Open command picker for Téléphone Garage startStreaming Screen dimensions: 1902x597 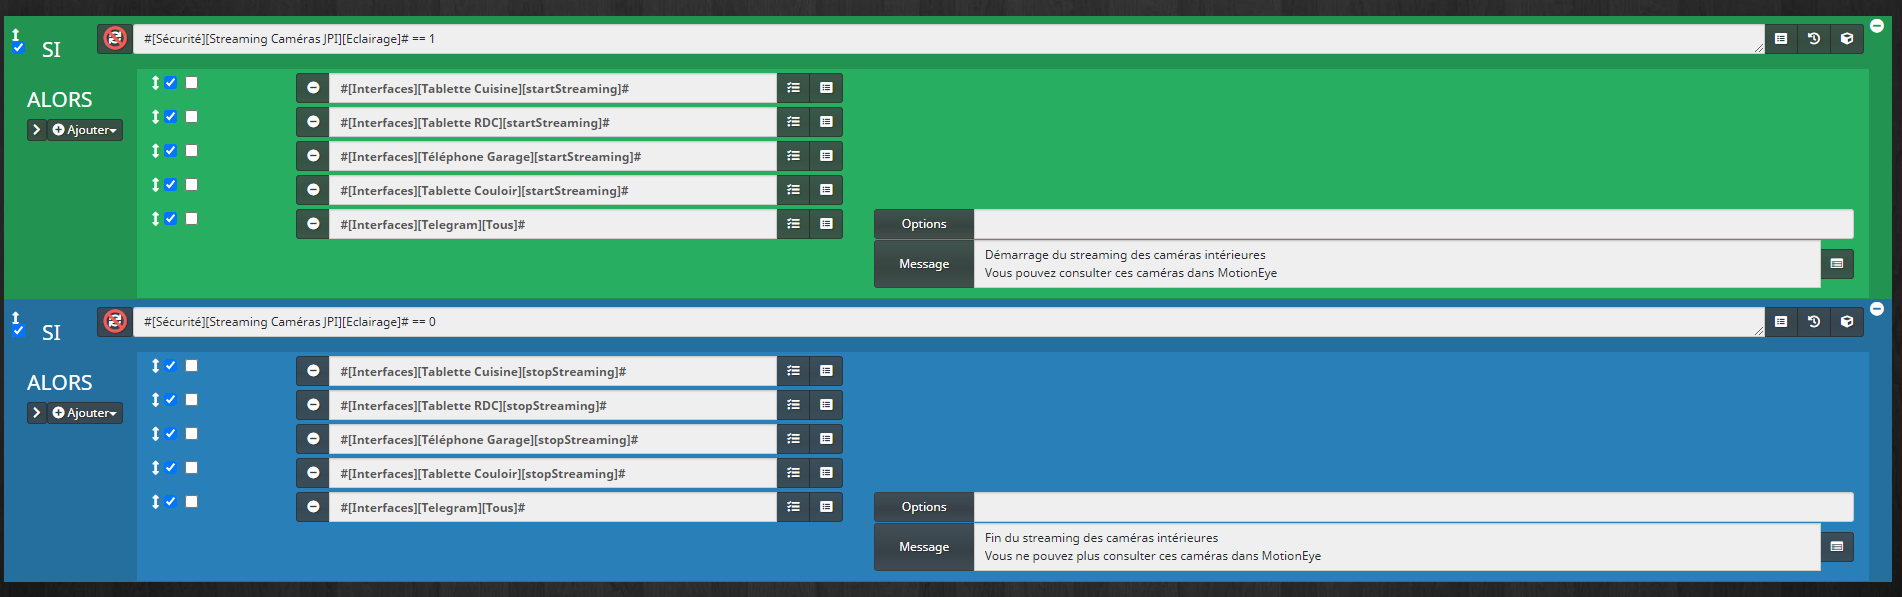(x=826, y=156)
